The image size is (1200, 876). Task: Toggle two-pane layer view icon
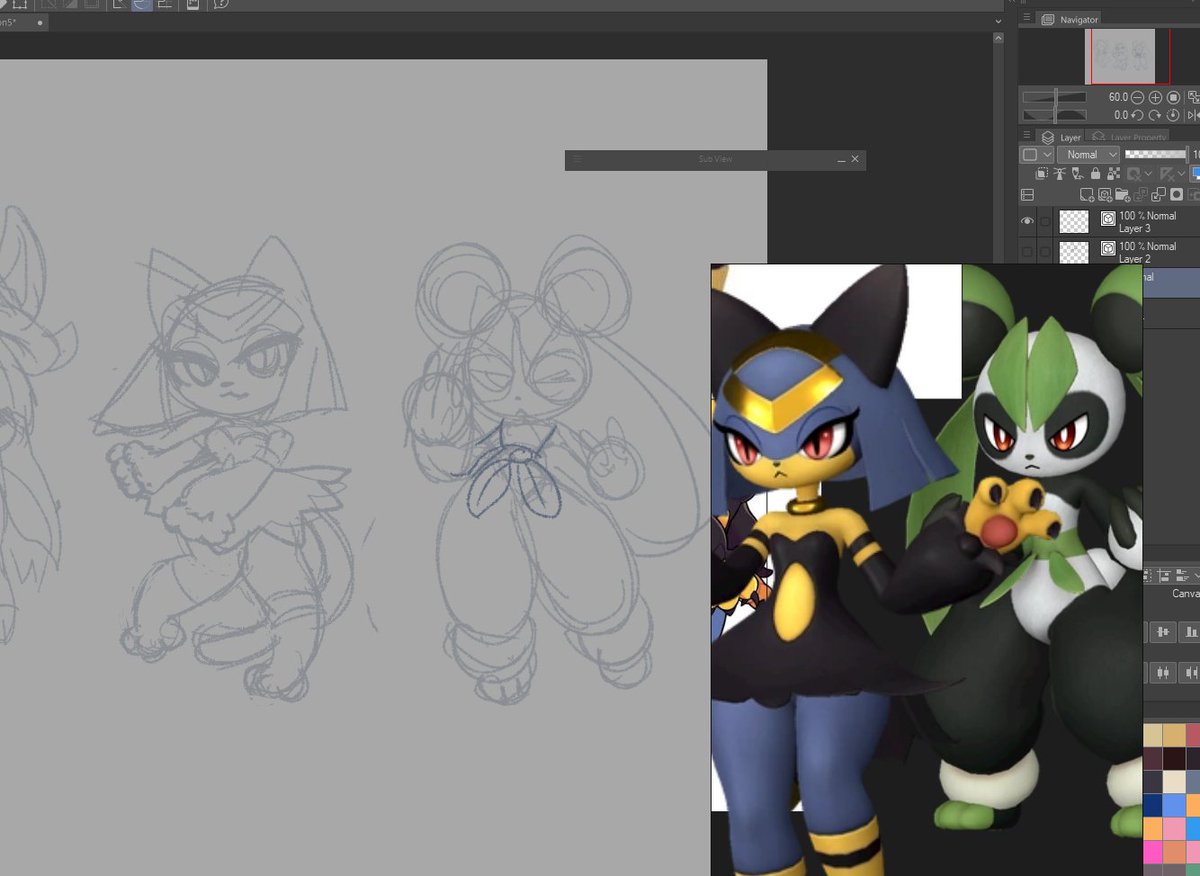pyautogui.click(x=1027, y=195)
